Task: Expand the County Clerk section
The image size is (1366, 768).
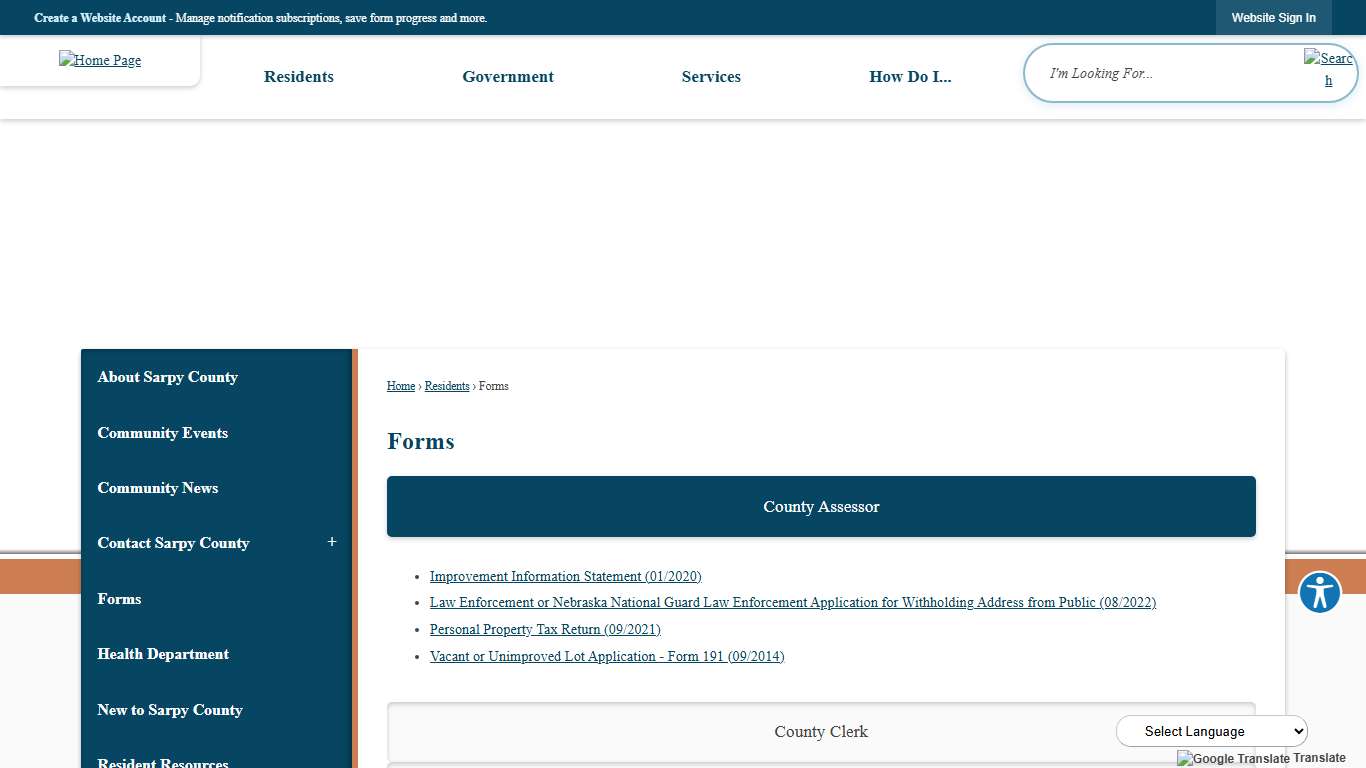Action: click(820, 732)
